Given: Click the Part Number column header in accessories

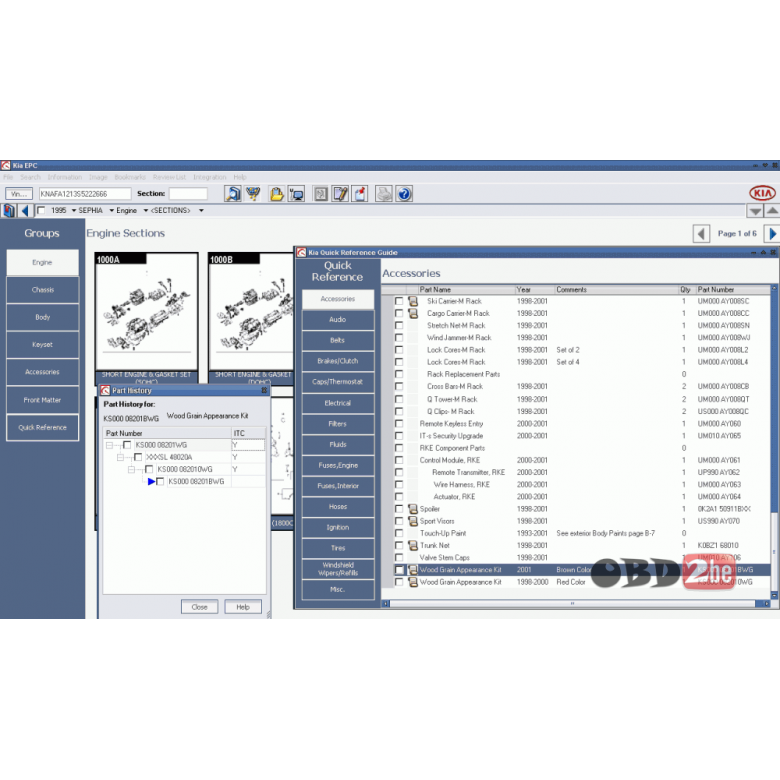Looking at the screenshot, I should (x=733, y=290).
